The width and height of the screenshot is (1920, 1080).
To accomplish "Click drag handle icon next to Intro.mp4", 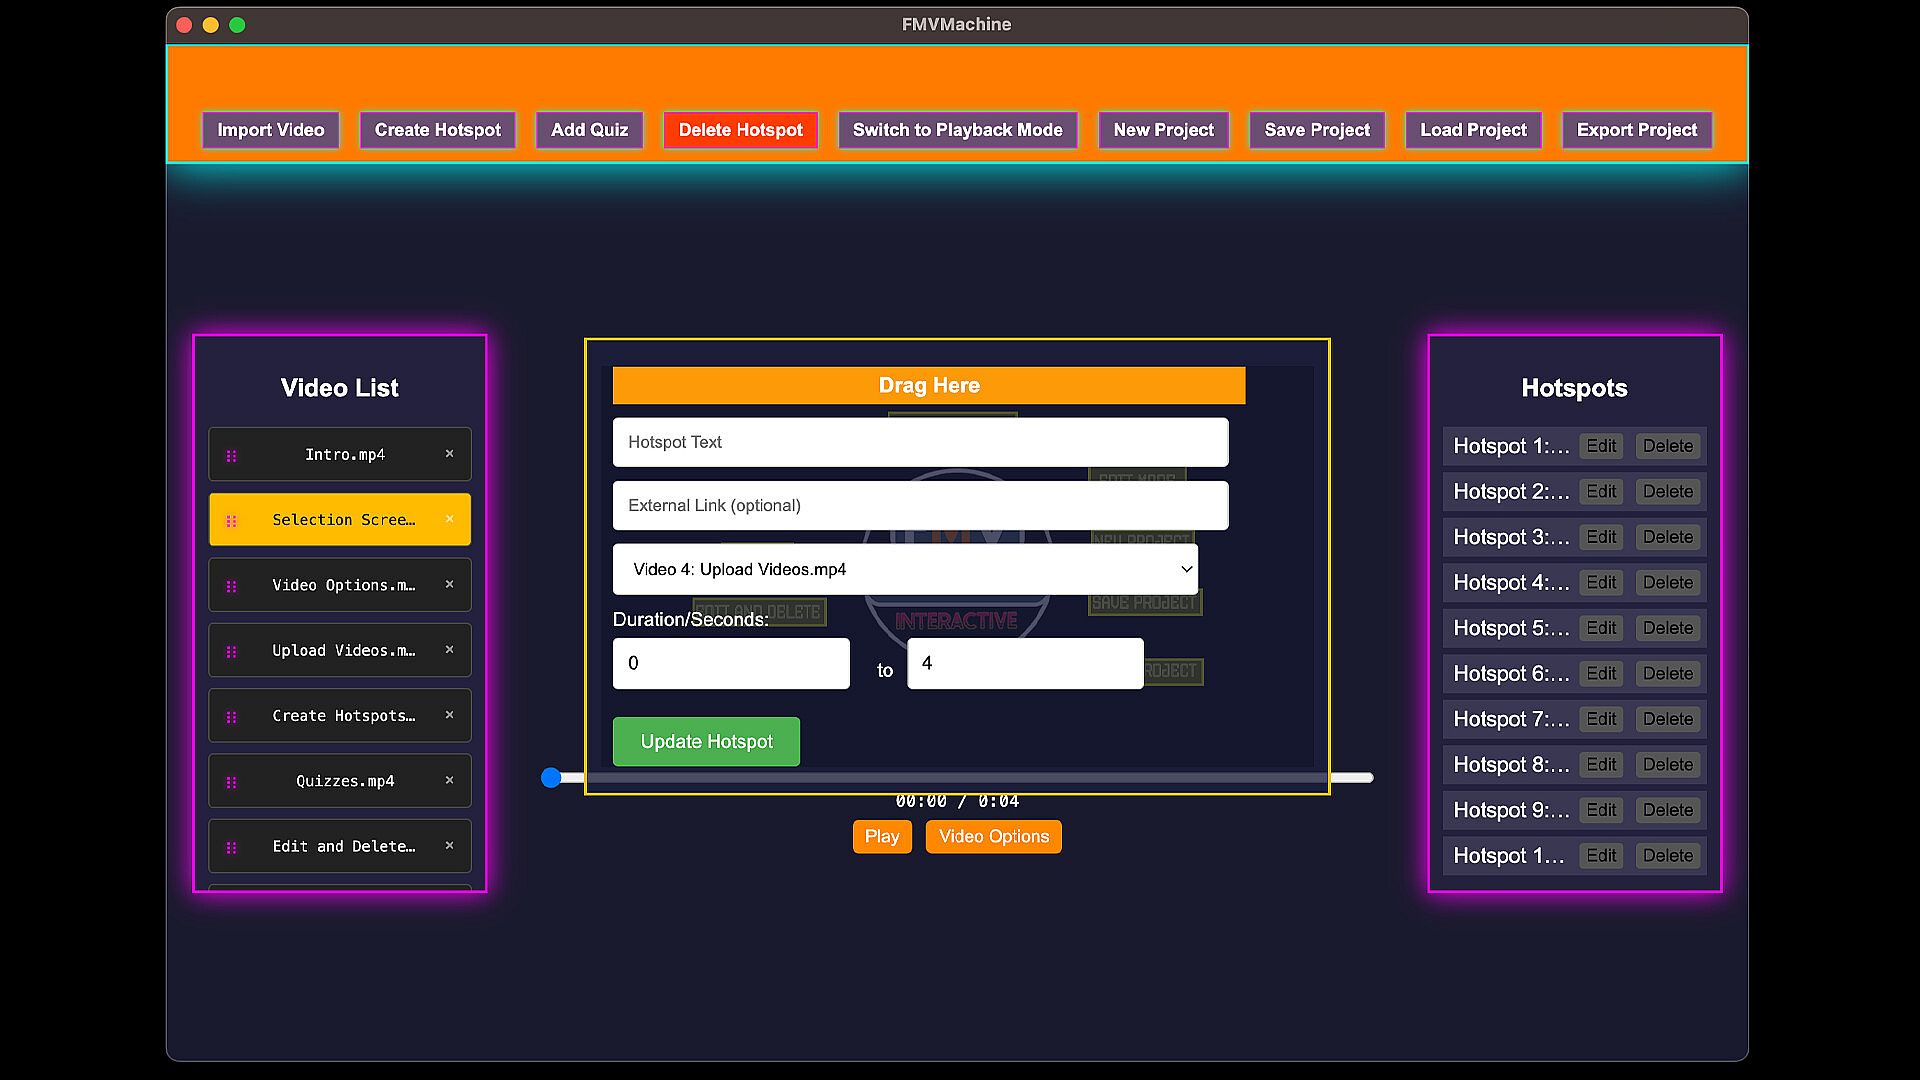I will click(231, 456).
